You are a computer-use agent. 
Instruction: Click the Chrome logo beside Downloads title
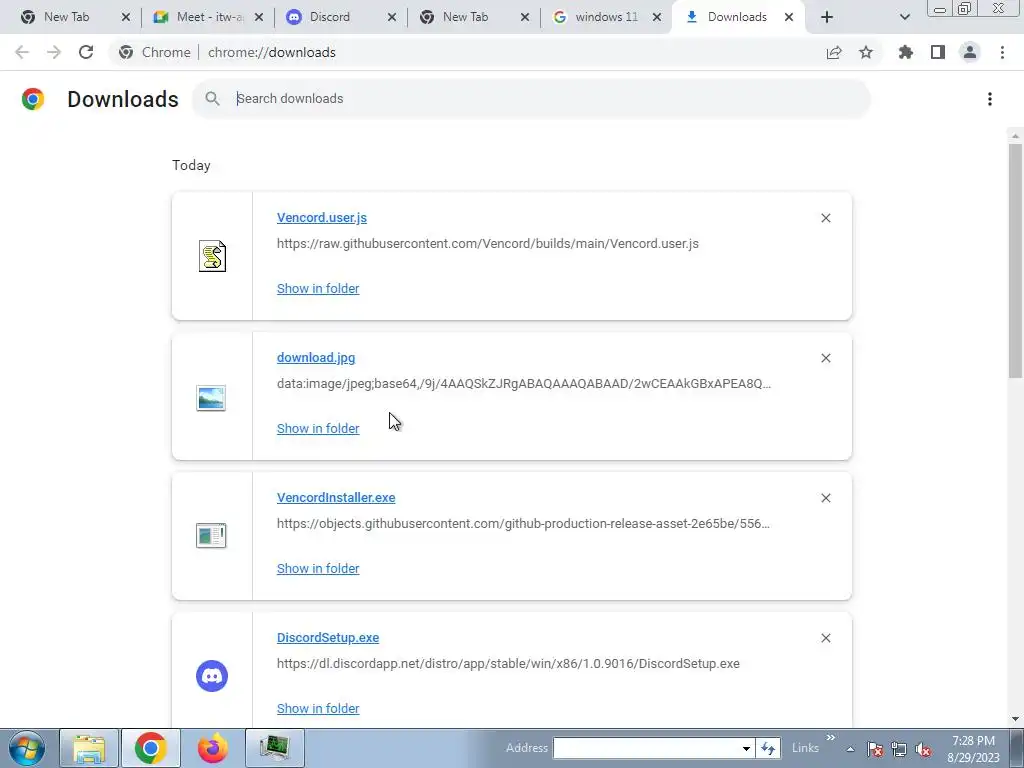click(33, 99)
